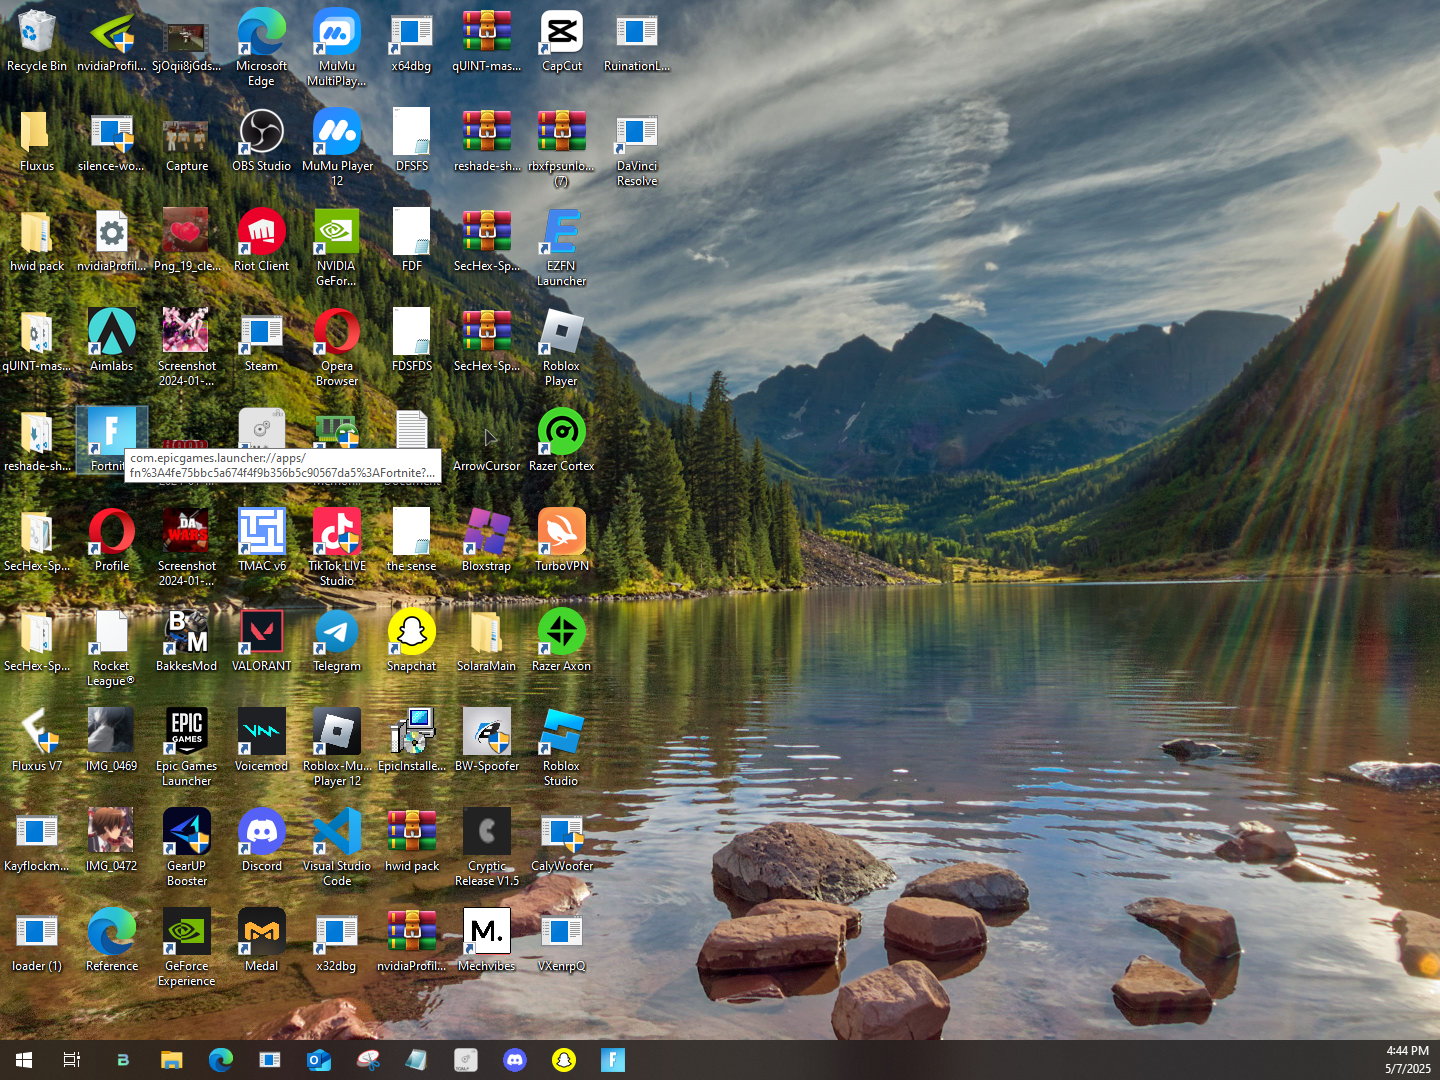
Task: Select the Telegram desktop icon
Action: tap(337, 640)
